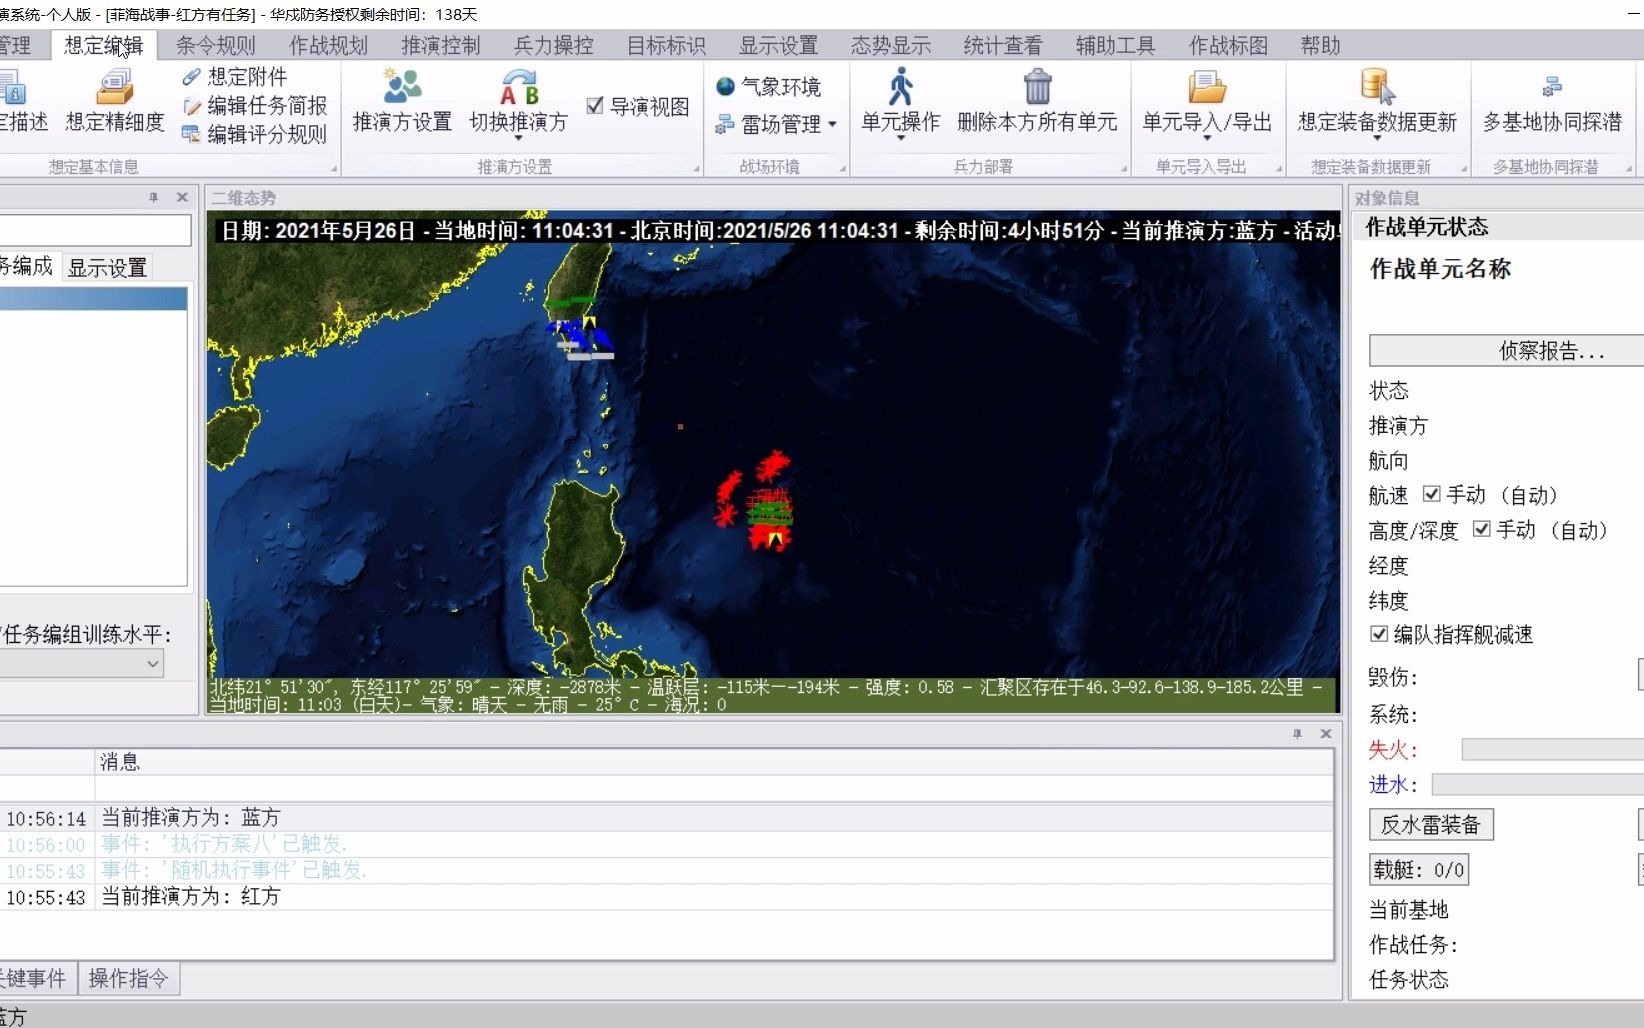Screen dimensions: 1644x1028
Task: Select log row 事件：'随机执行事件'已触发
Action: pos(666,870)
